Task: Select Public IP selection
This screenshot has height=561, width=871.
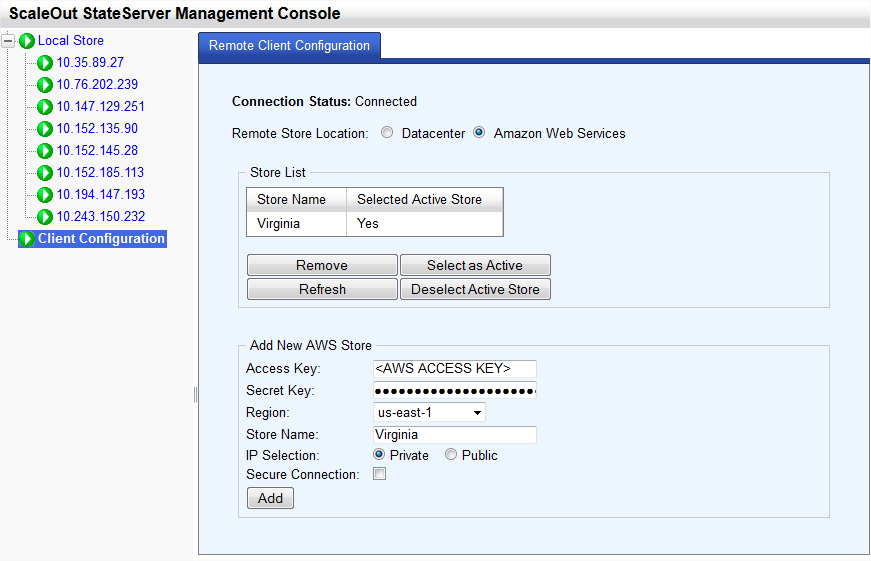Action: pyautogui.click(x=451, y=454)
